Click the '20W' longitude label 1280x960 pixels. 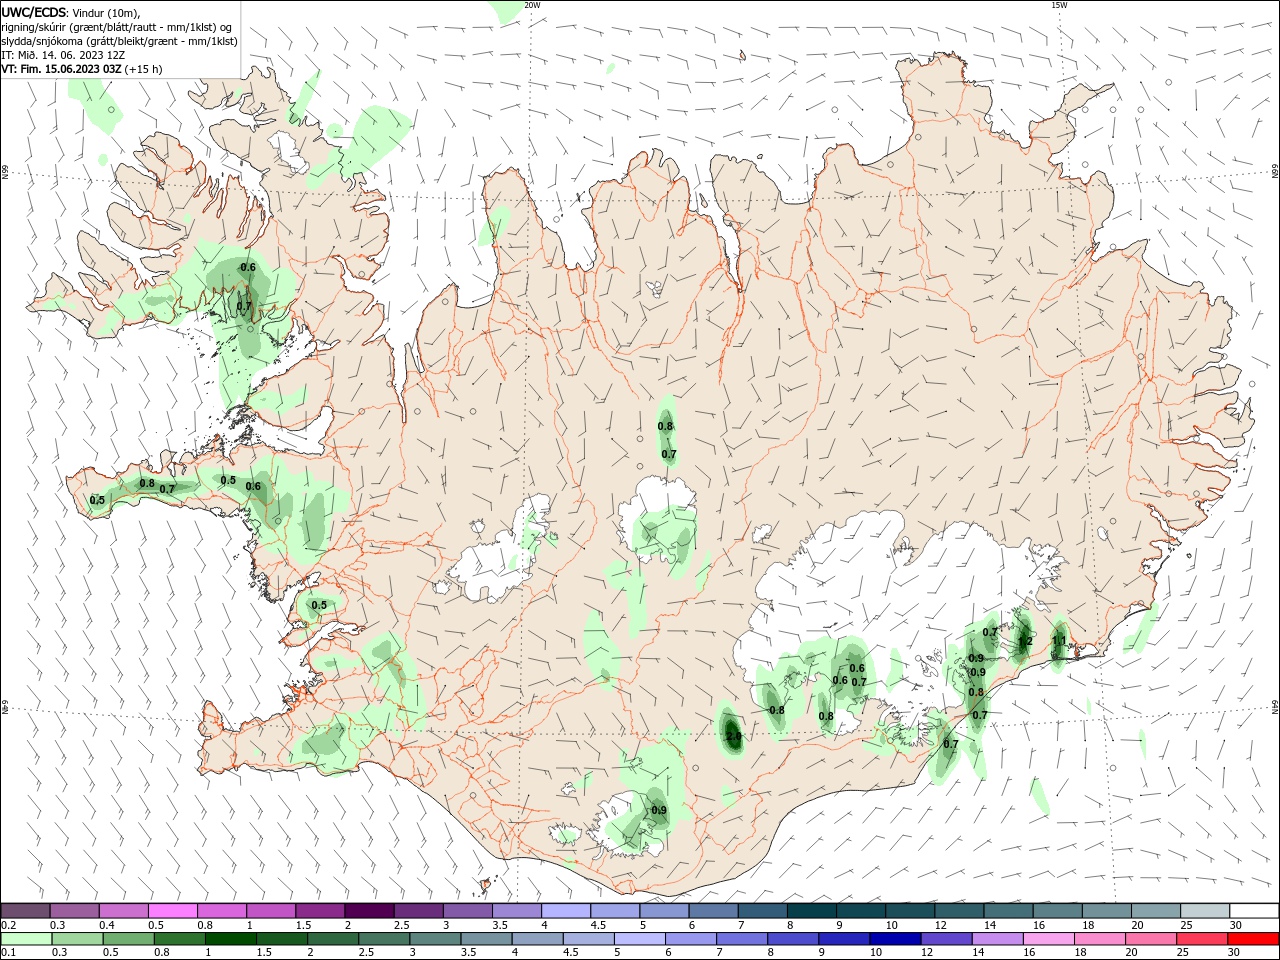tap(532, 5)
